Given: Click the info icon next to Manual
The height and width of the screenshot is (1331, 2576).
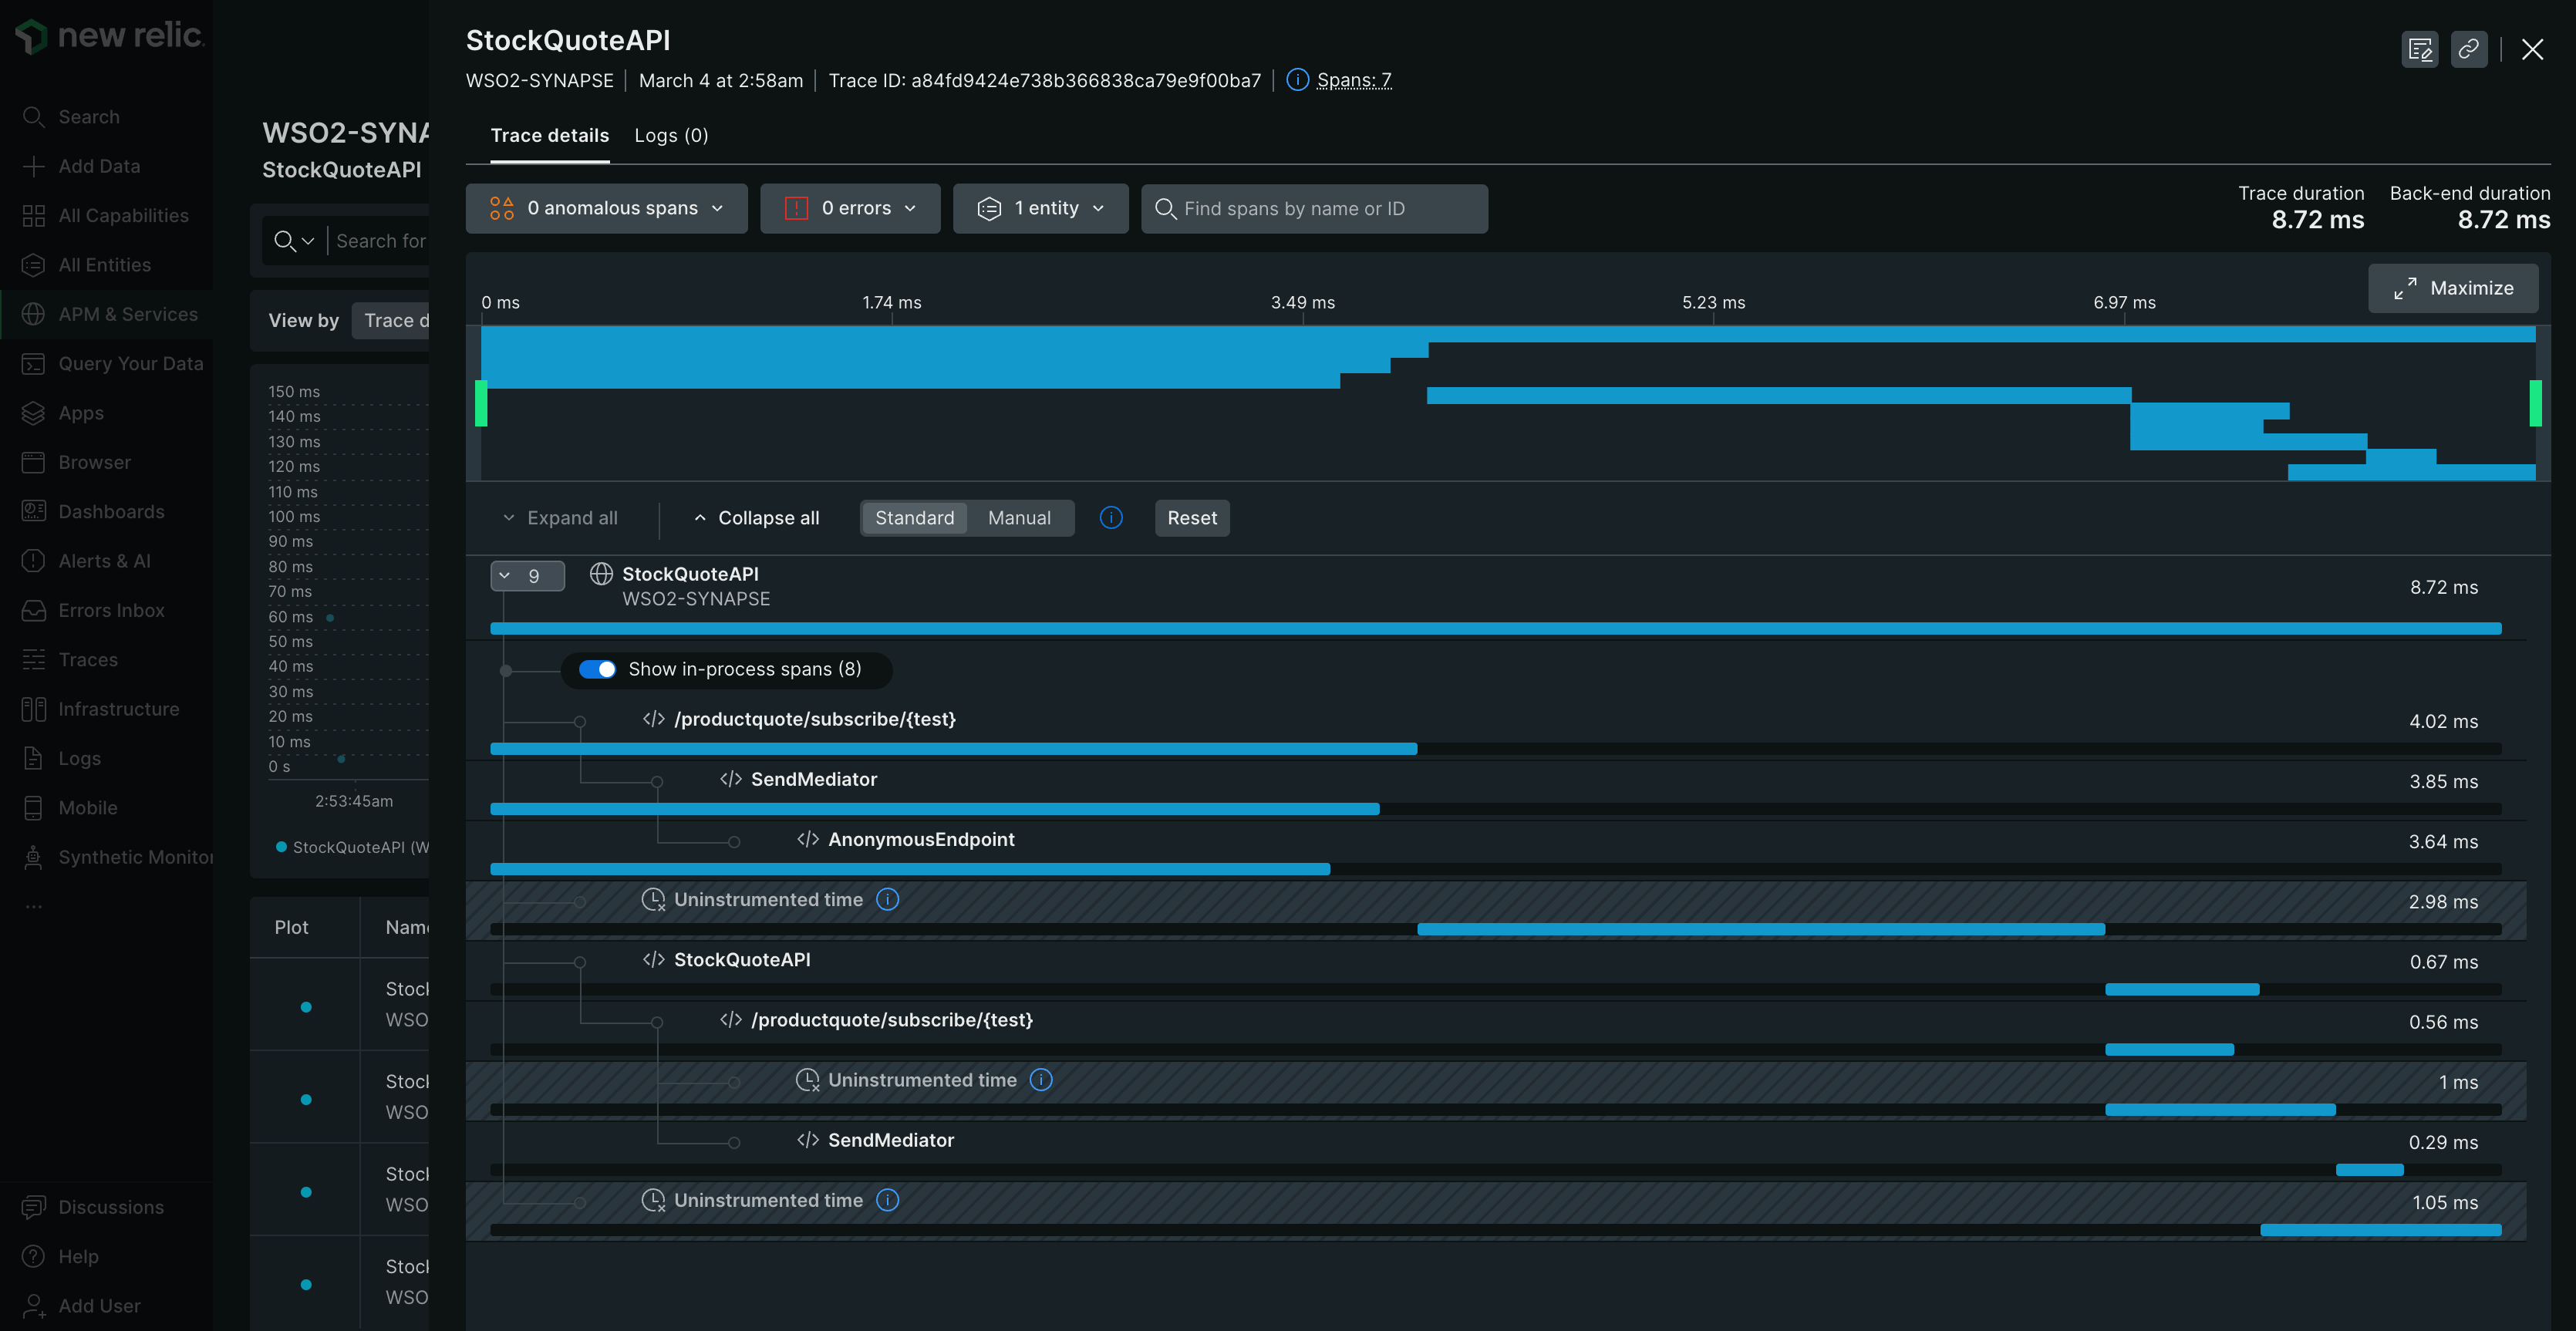Looking at the screenshot, I should 1111,518.
